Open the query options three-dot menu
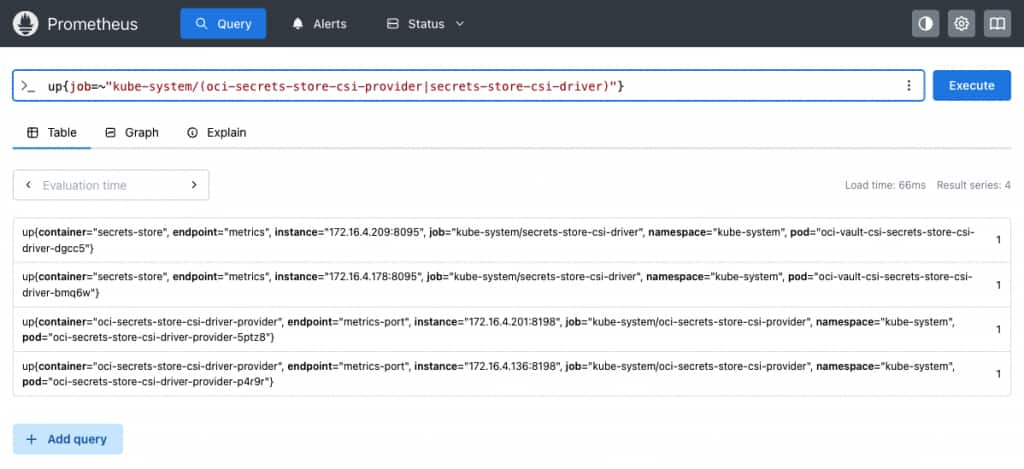 click(908, 86)
